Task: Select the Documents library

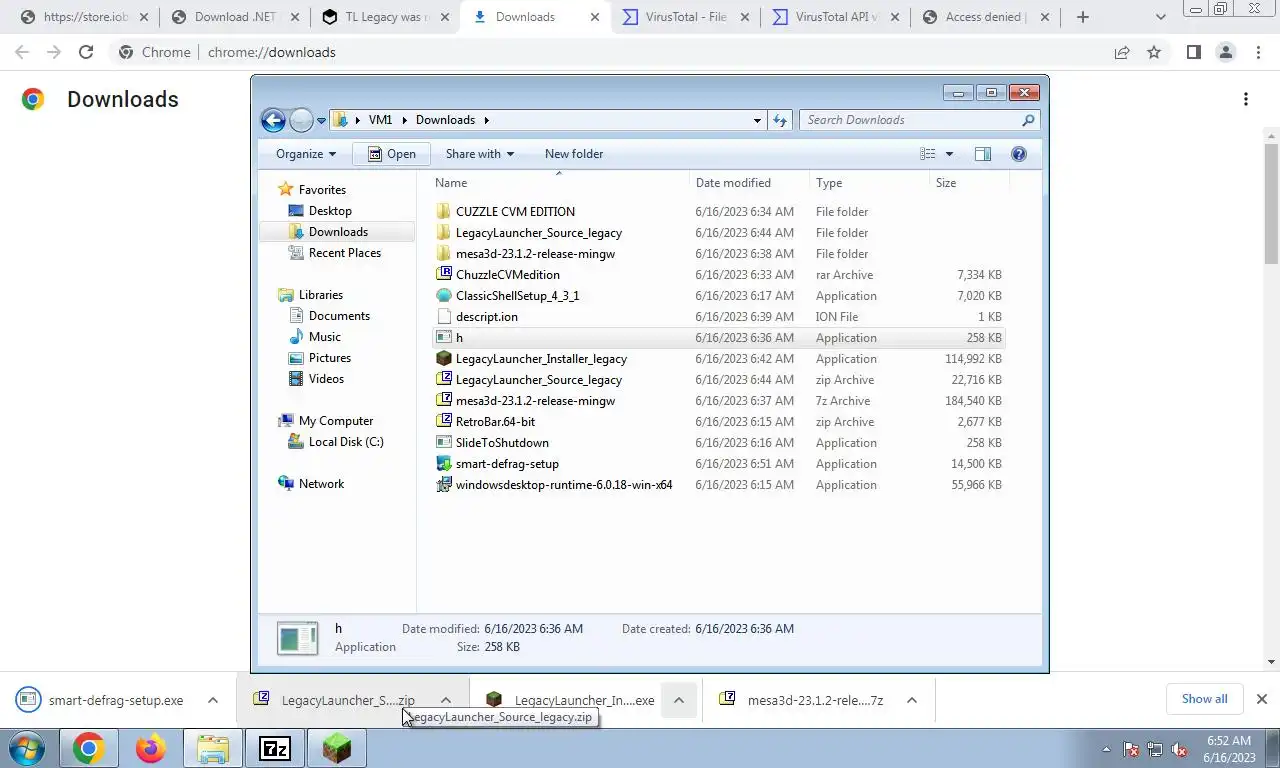Action: click(x=339, y=316)
